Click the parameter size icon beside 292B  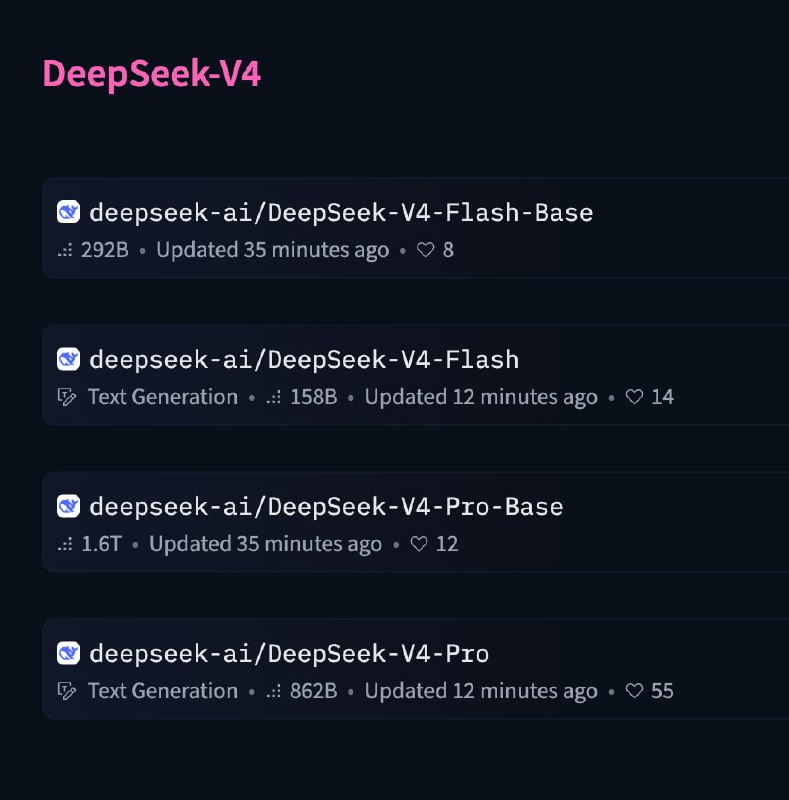65,250
